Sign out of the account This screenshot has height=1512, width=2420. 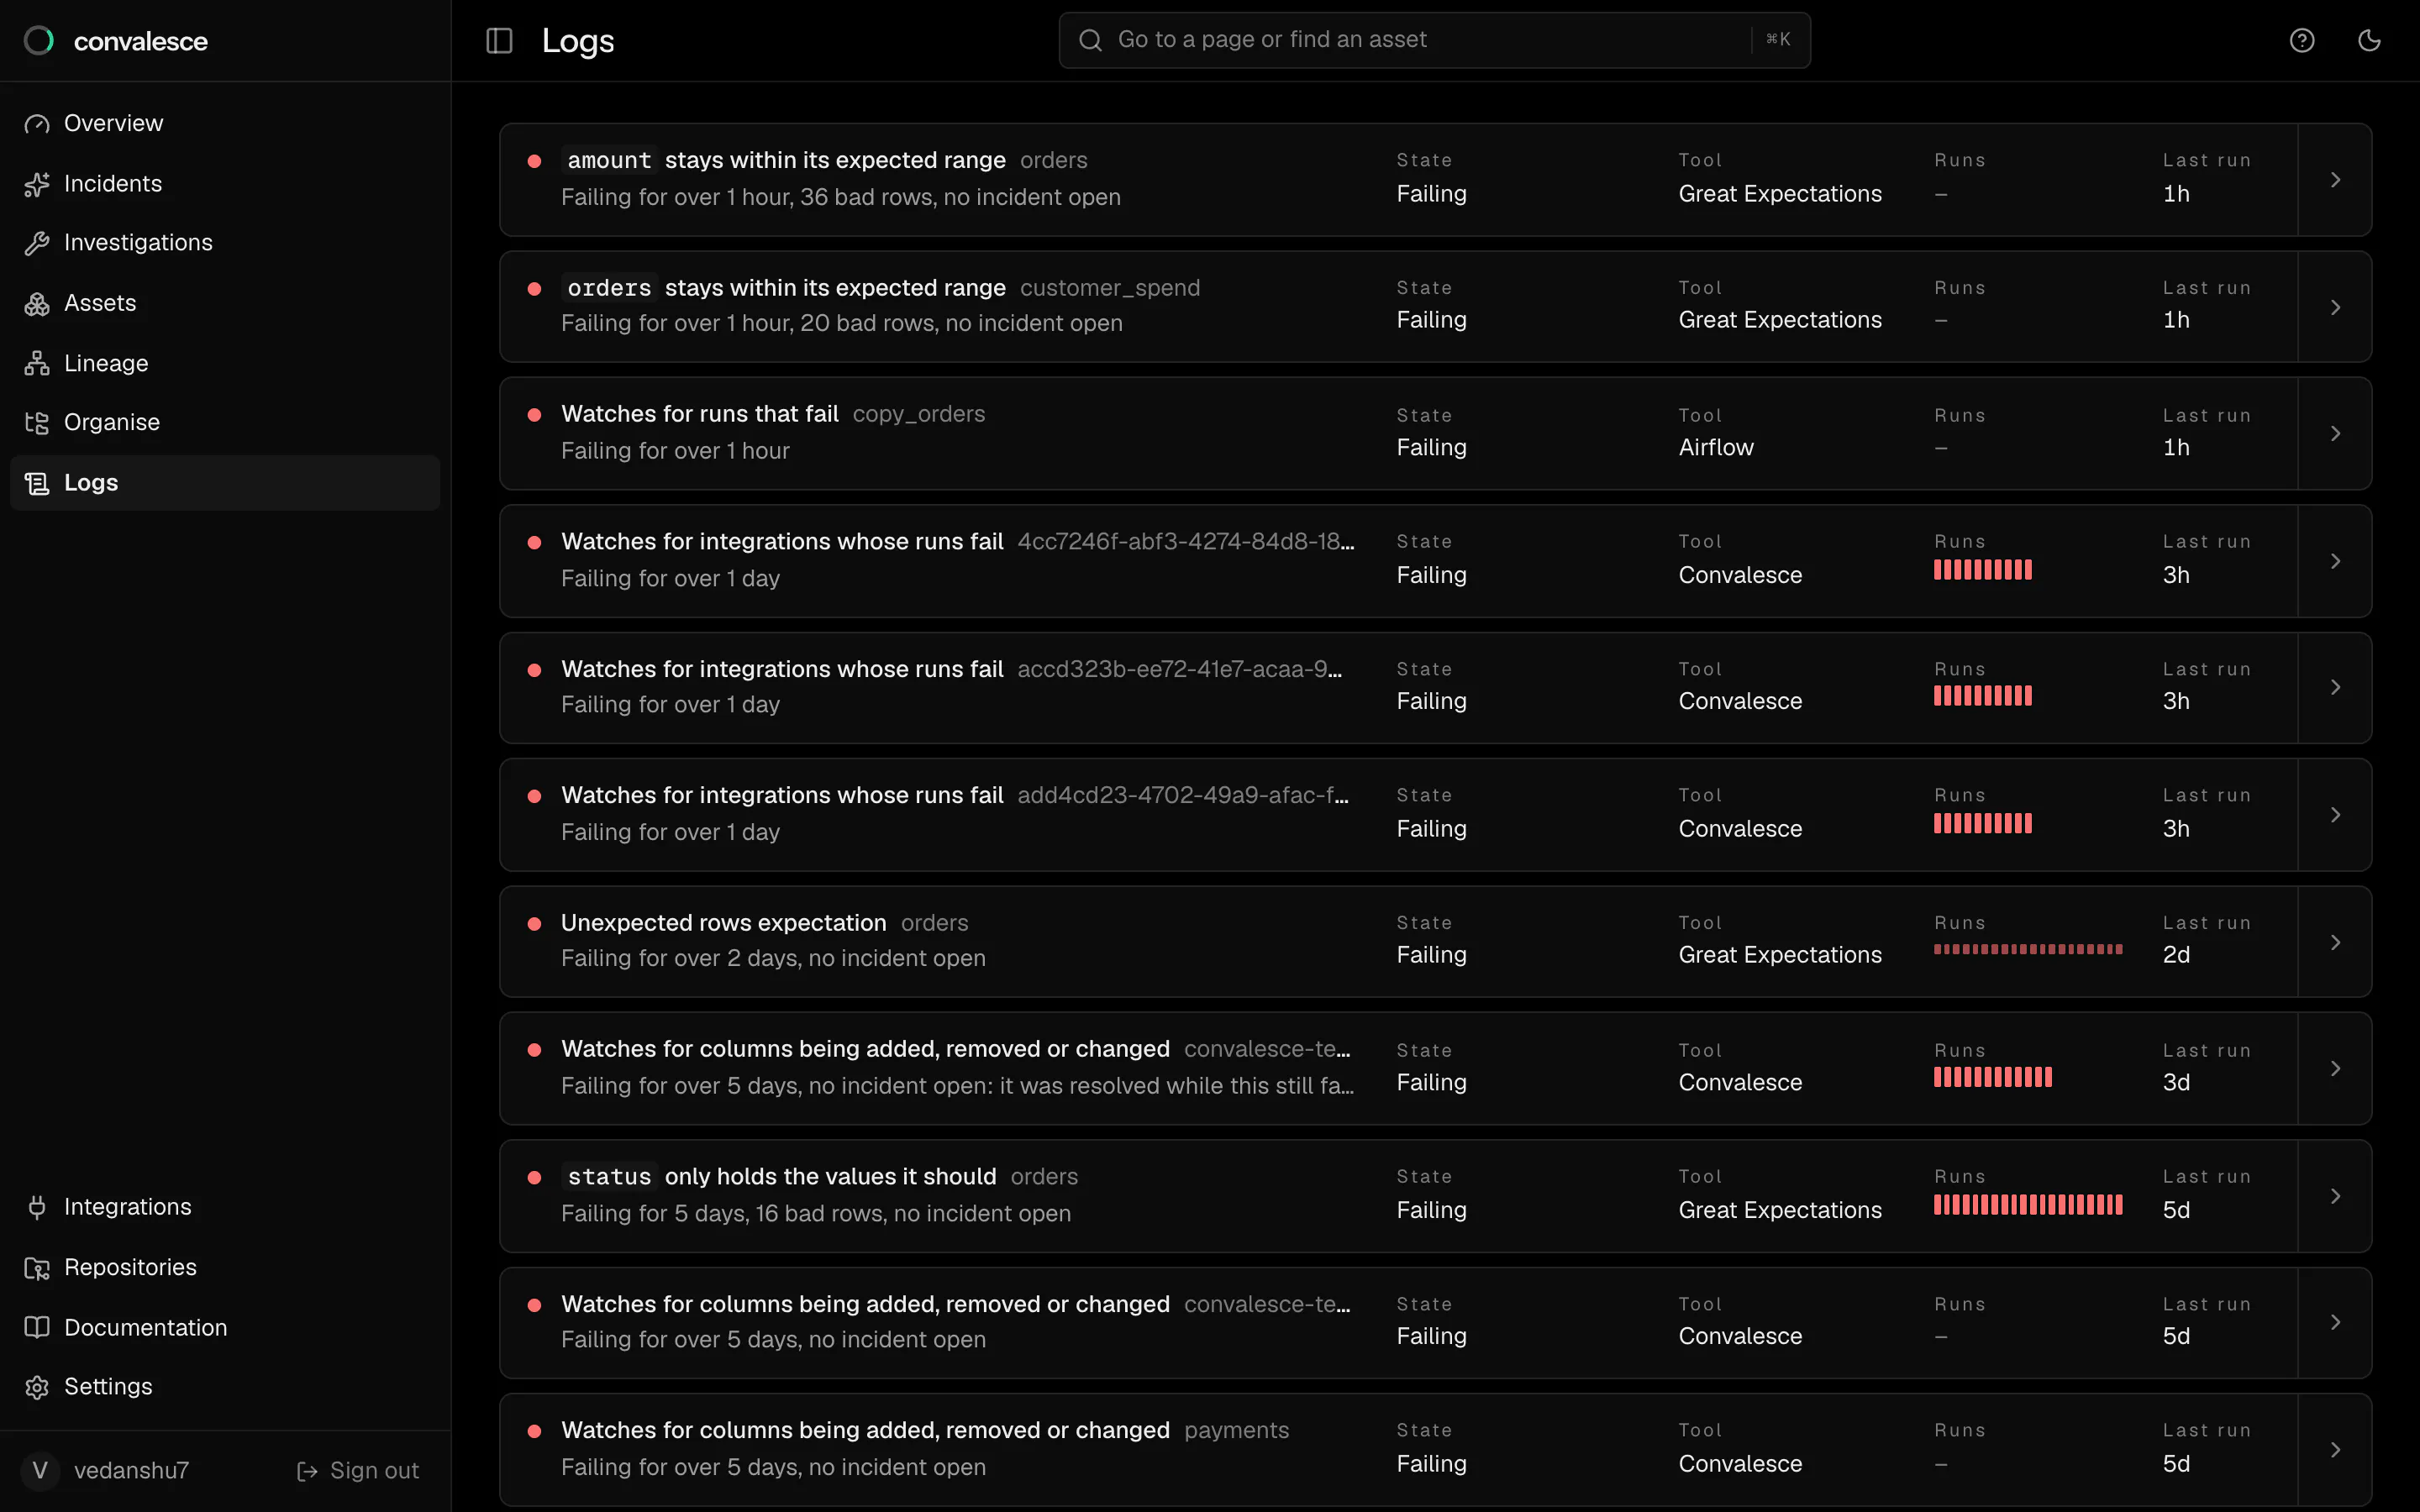pyautogui.click(x=358, y=1471)
